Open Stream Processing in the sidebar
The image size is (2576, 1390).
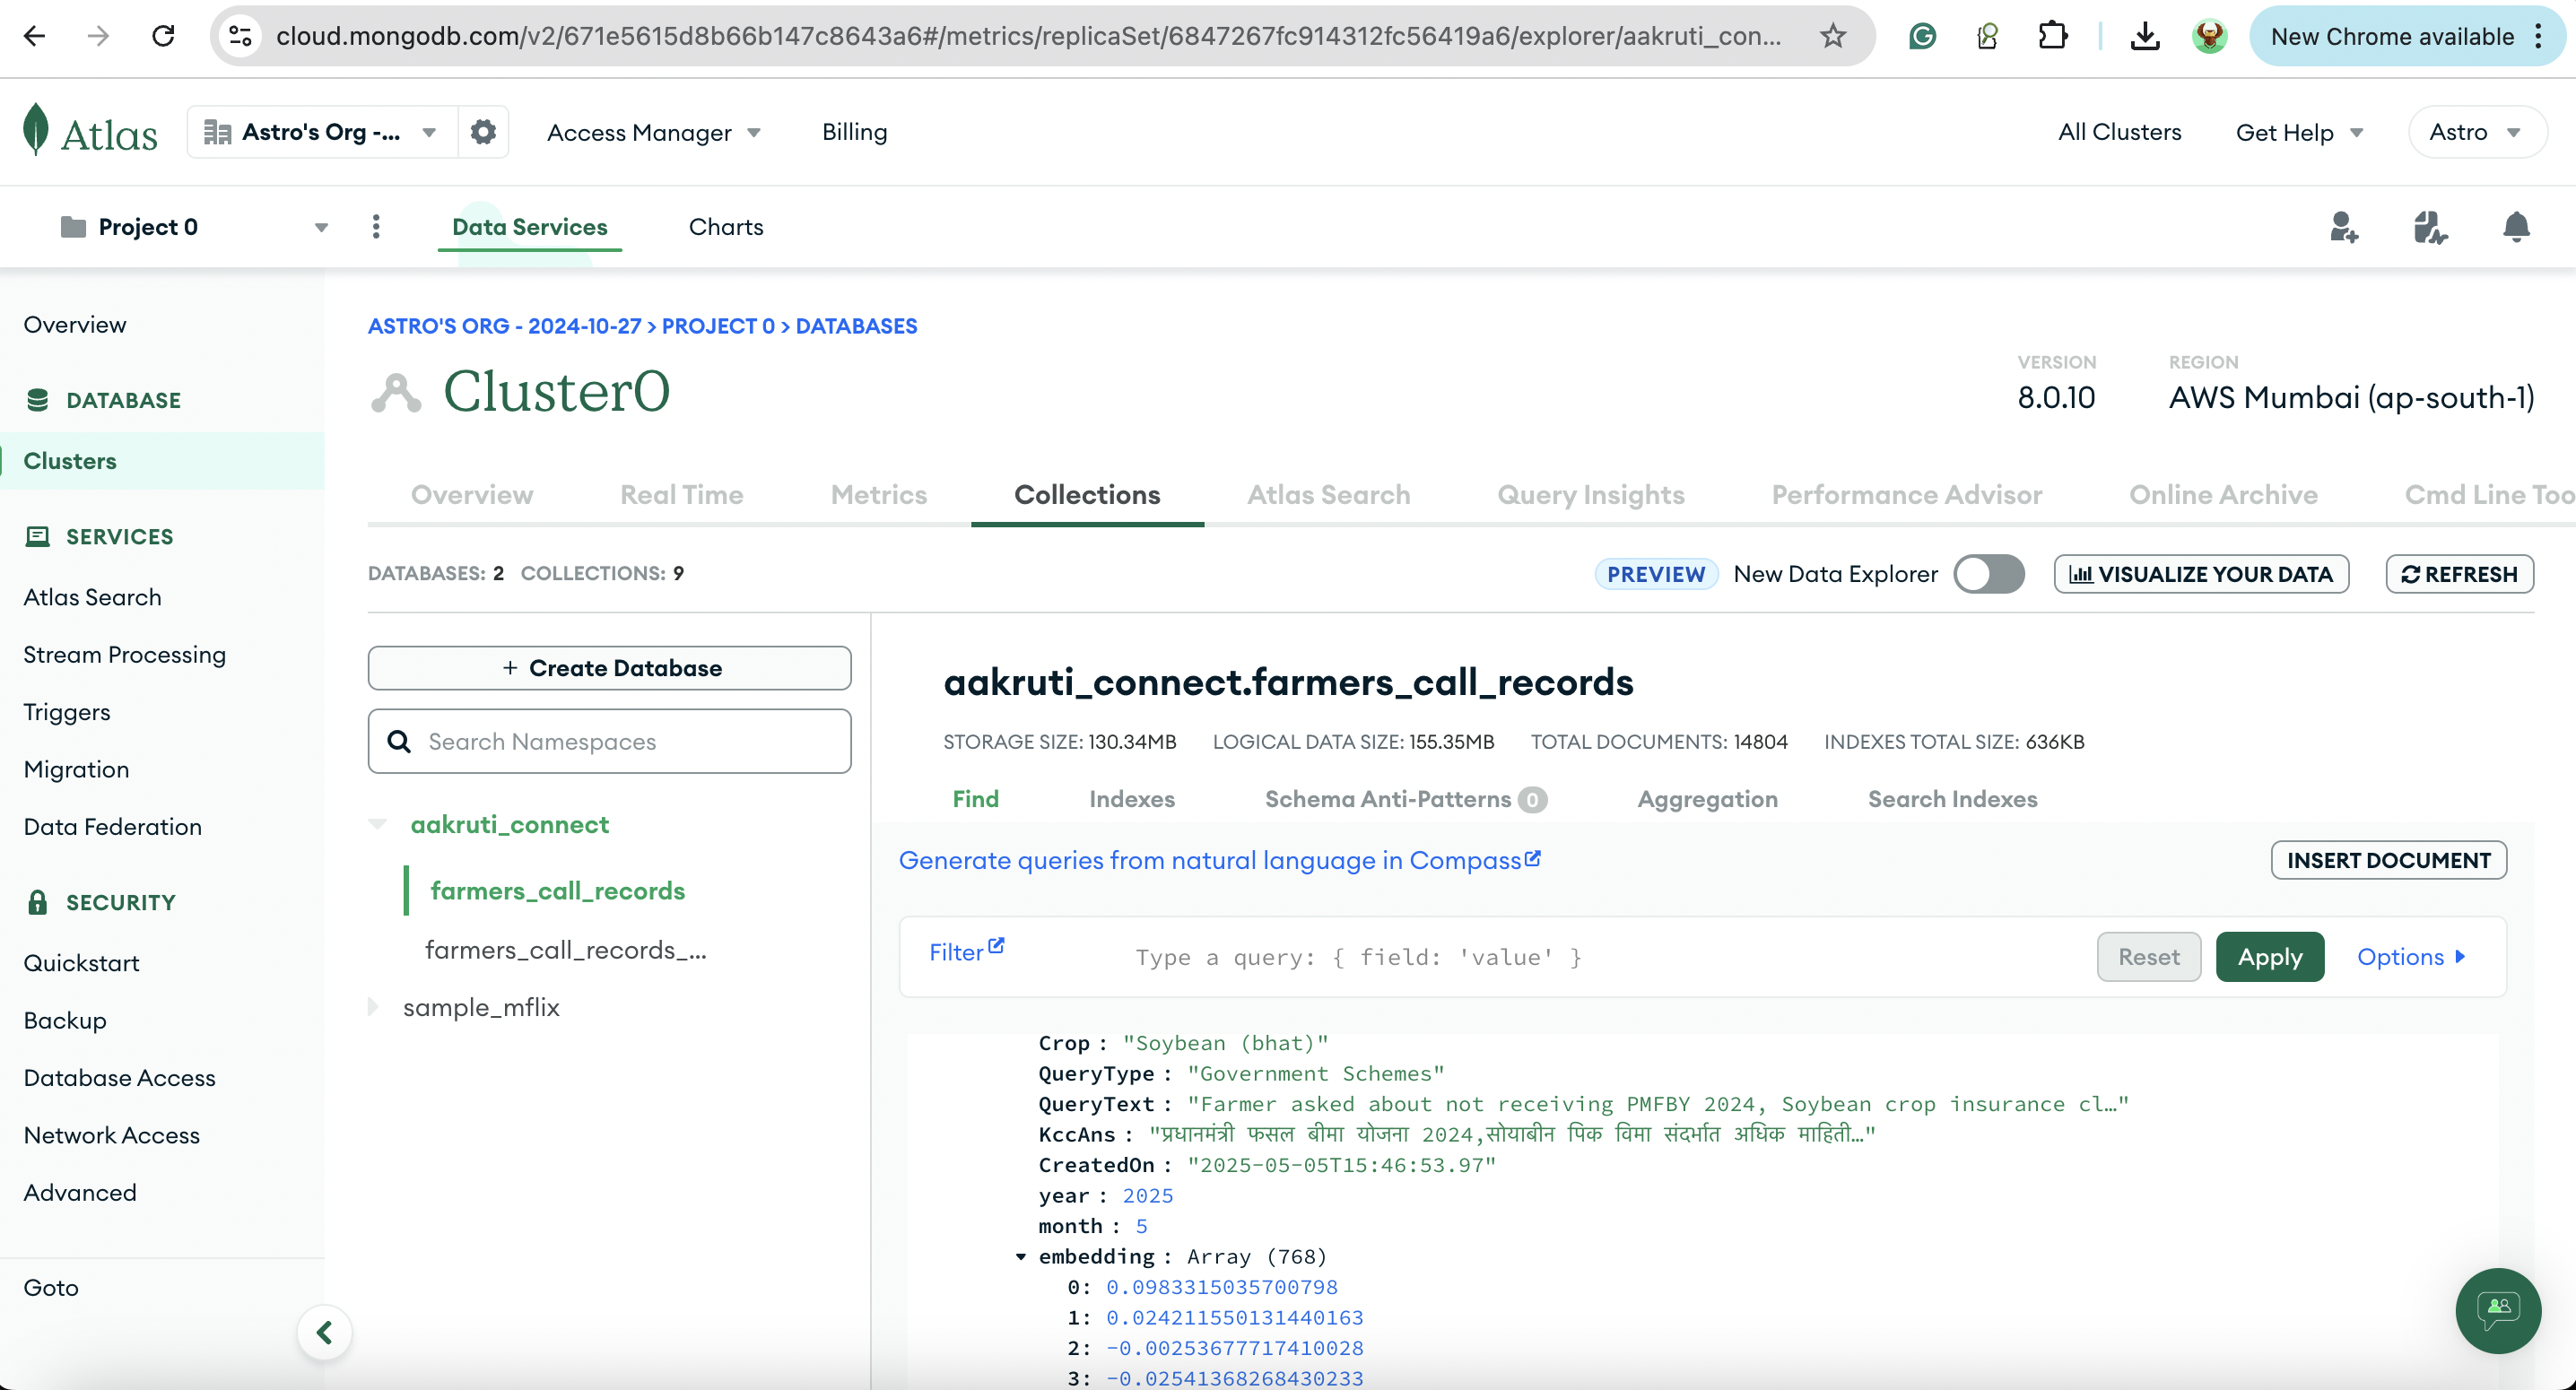(124, 654)
